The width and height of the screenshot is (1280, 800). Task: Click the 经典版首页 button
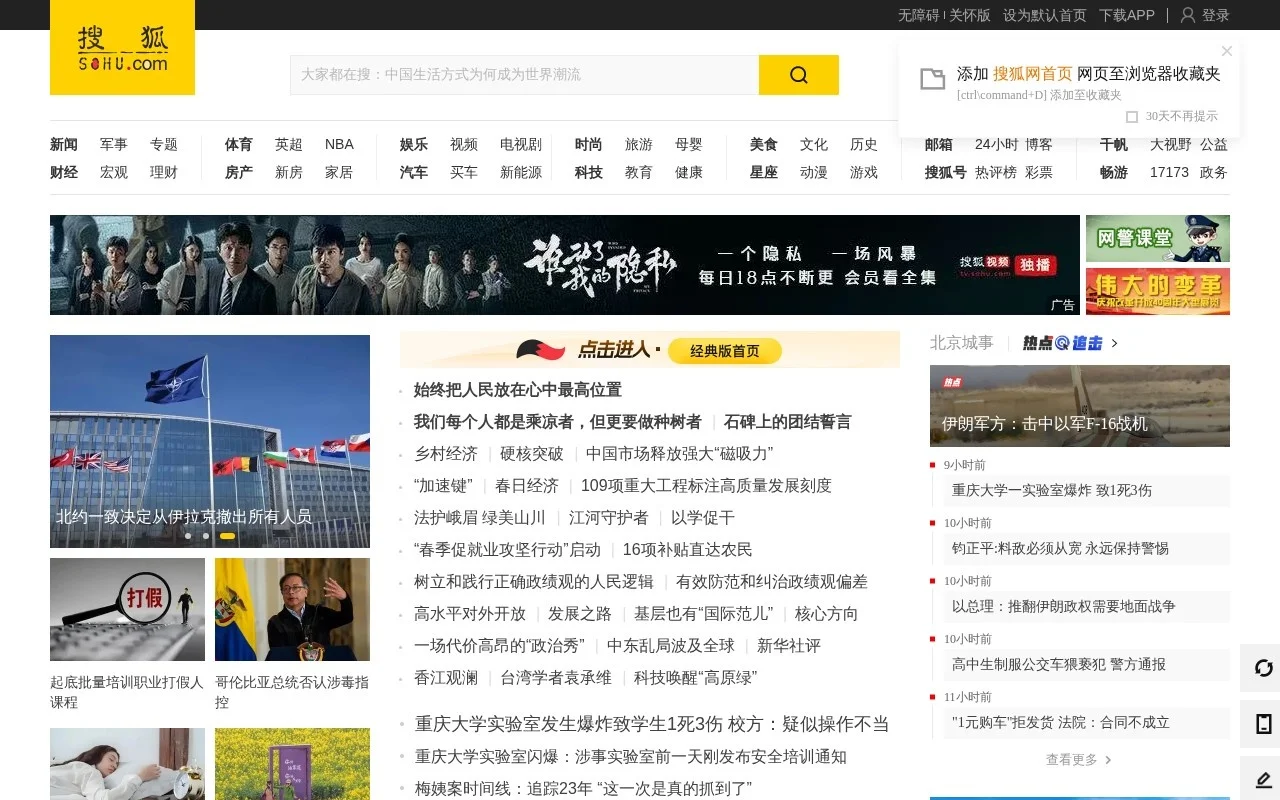click(x=726, y=351)
